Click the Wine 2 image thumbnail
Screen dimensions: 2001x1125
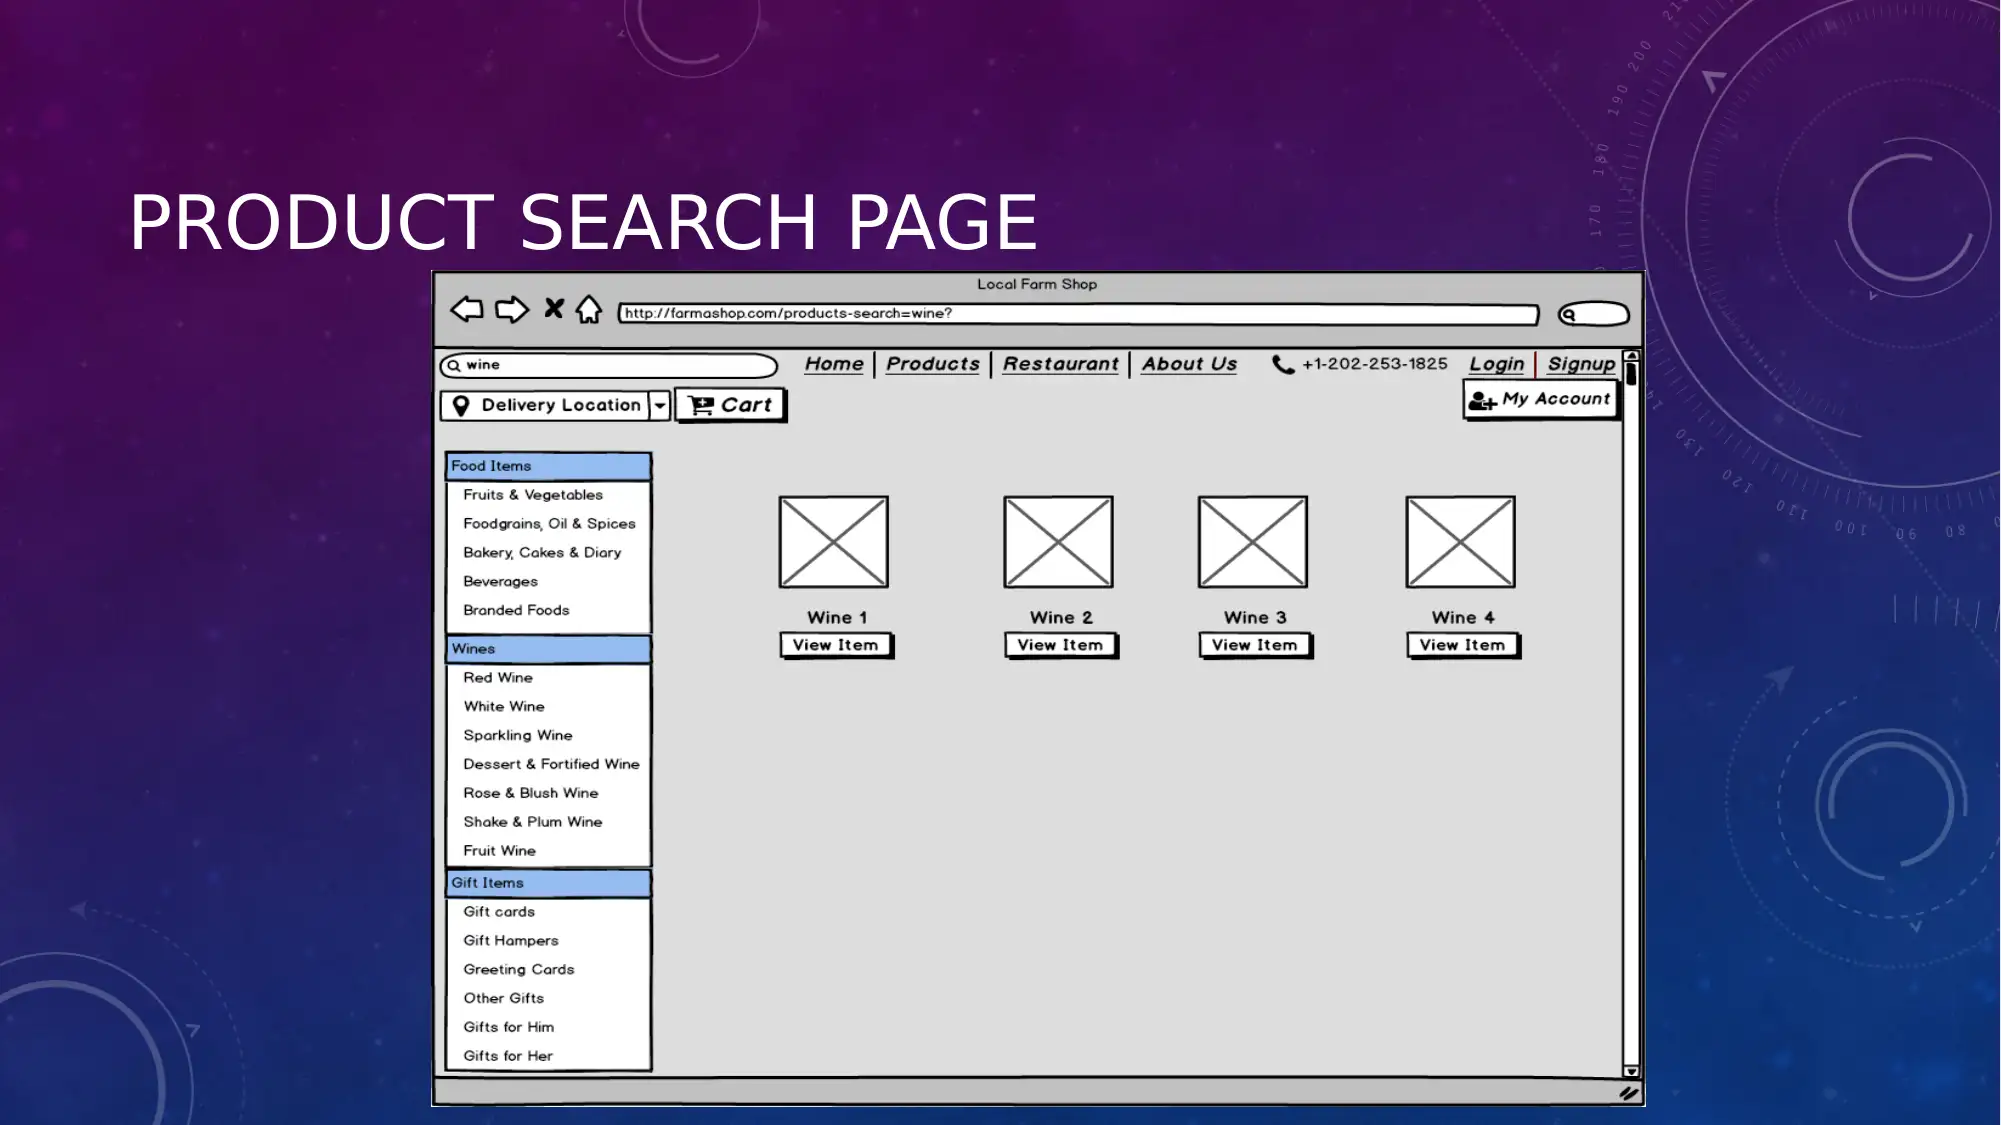[x=1058, y=542]
